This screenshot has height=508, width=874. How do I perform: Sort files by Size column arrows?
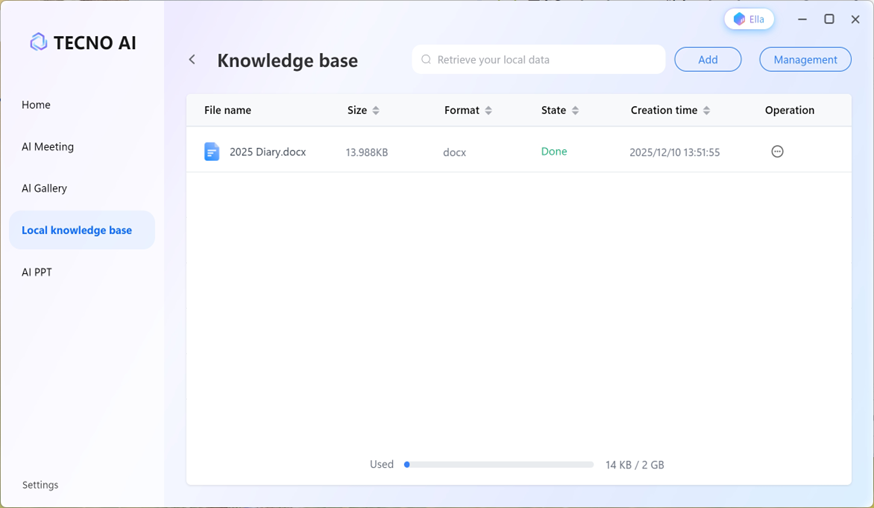click(376, 111)
